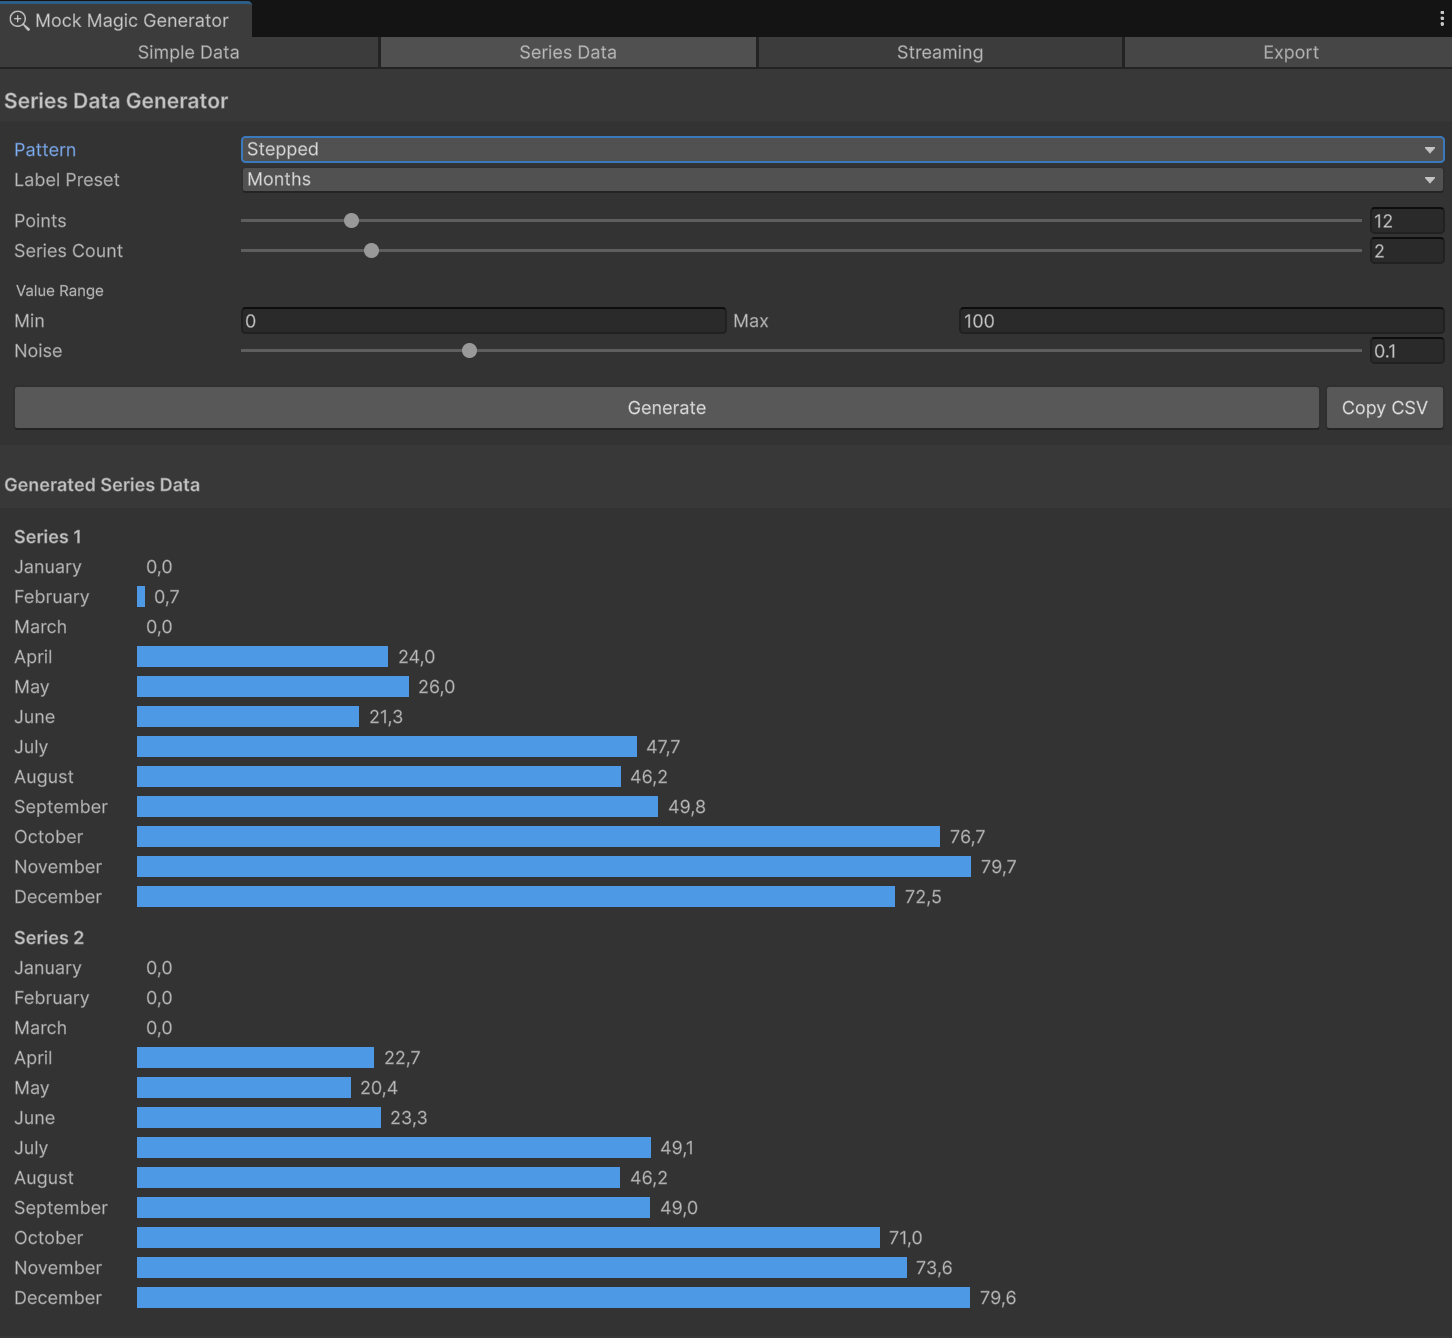Click the Label Preset label
This screenshot has height=1338, width=1452.
tap(67, 179)
